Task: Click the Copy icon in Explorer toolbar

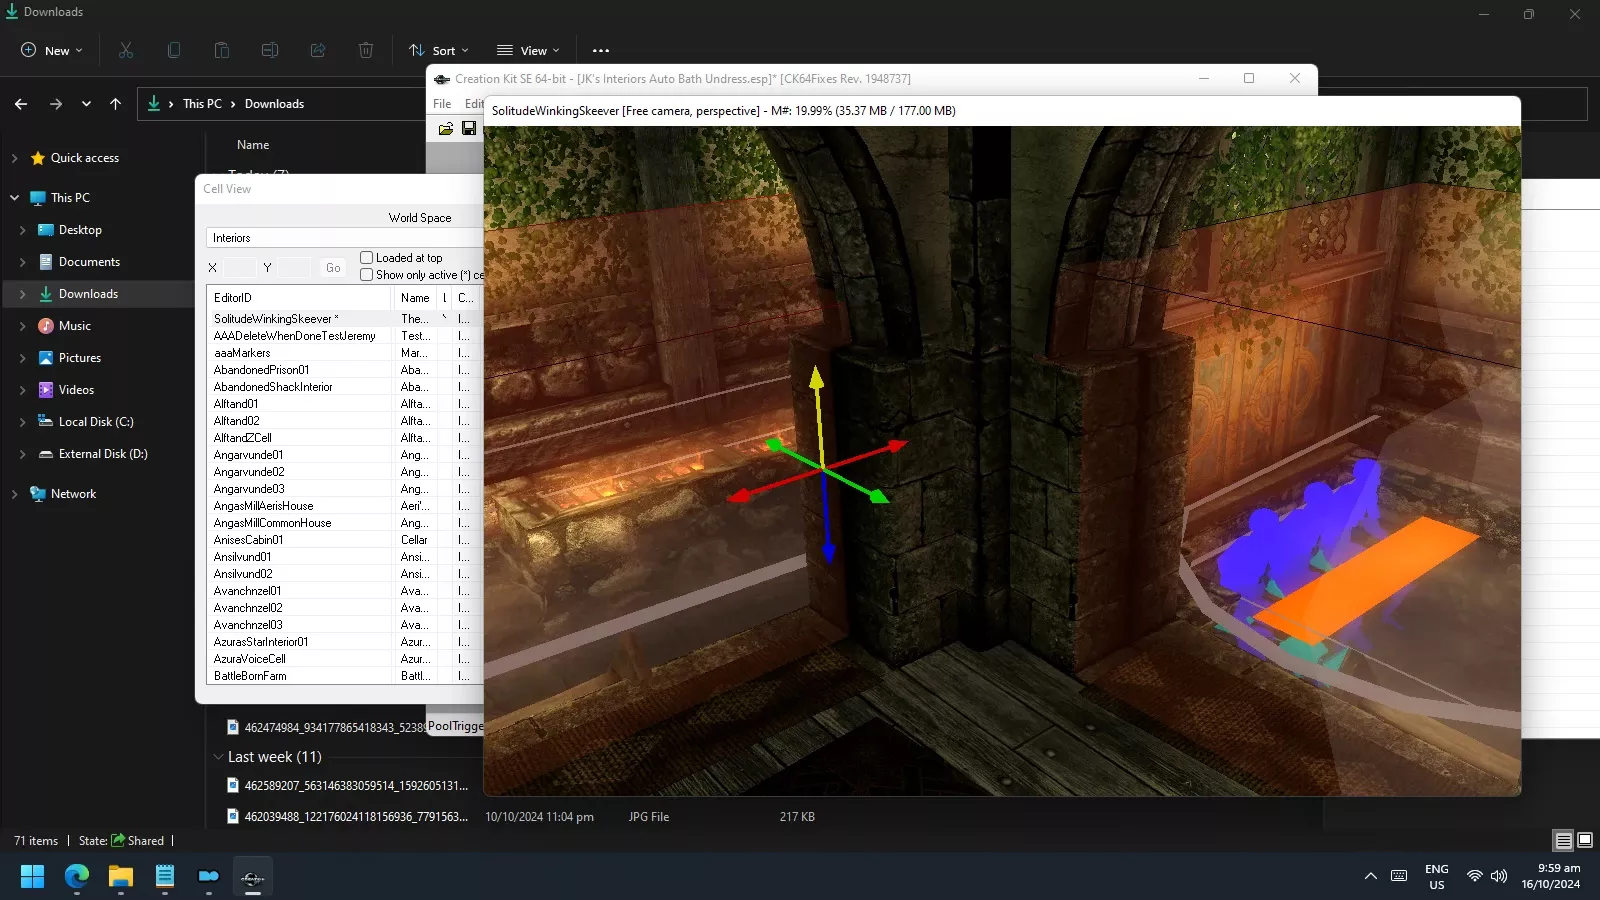Action: pyautogui.click(x=174, y=50)
